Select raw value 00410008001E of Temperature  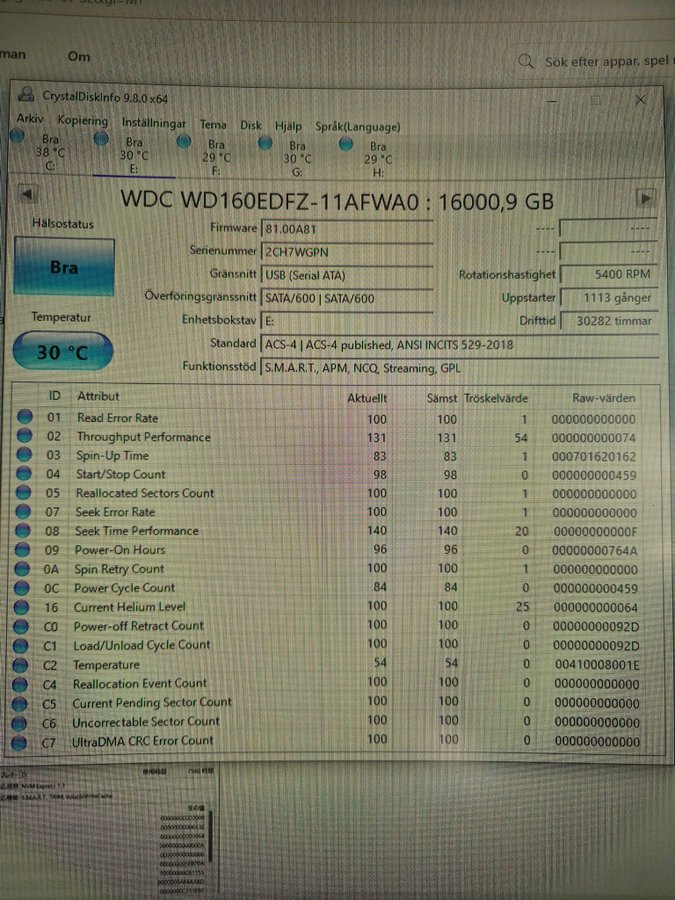597,665
